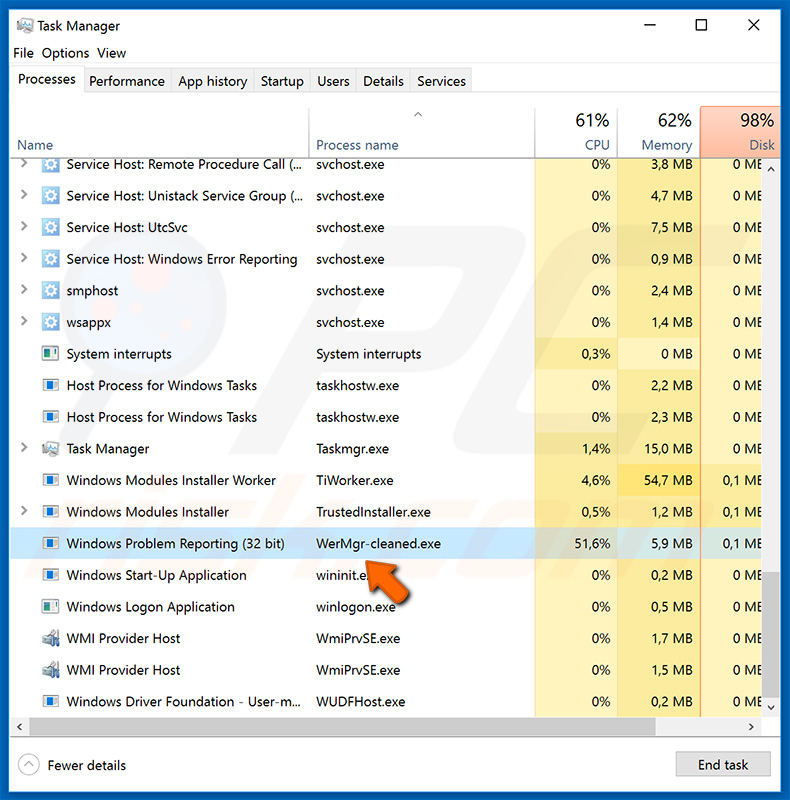Click the Task Manager title bar icon
This screenshot has height=800, width=790.
pyautogui.click(x=24, y=26)
